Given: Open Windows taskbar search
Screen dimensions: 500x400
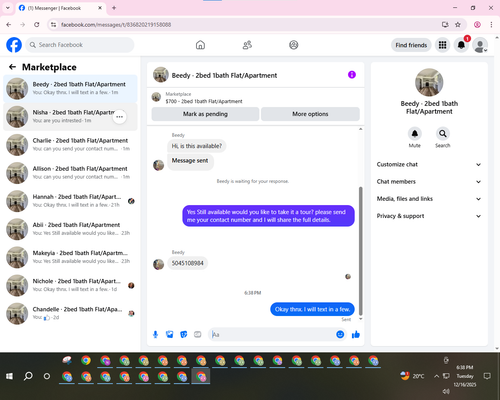Looking at the screenshot, I should pos(28,376).
